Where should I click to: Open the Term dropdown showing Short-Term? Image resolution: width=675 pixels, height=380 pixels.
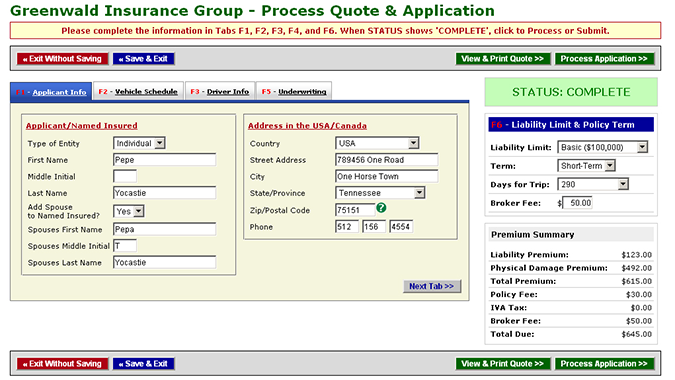[586, 166]
